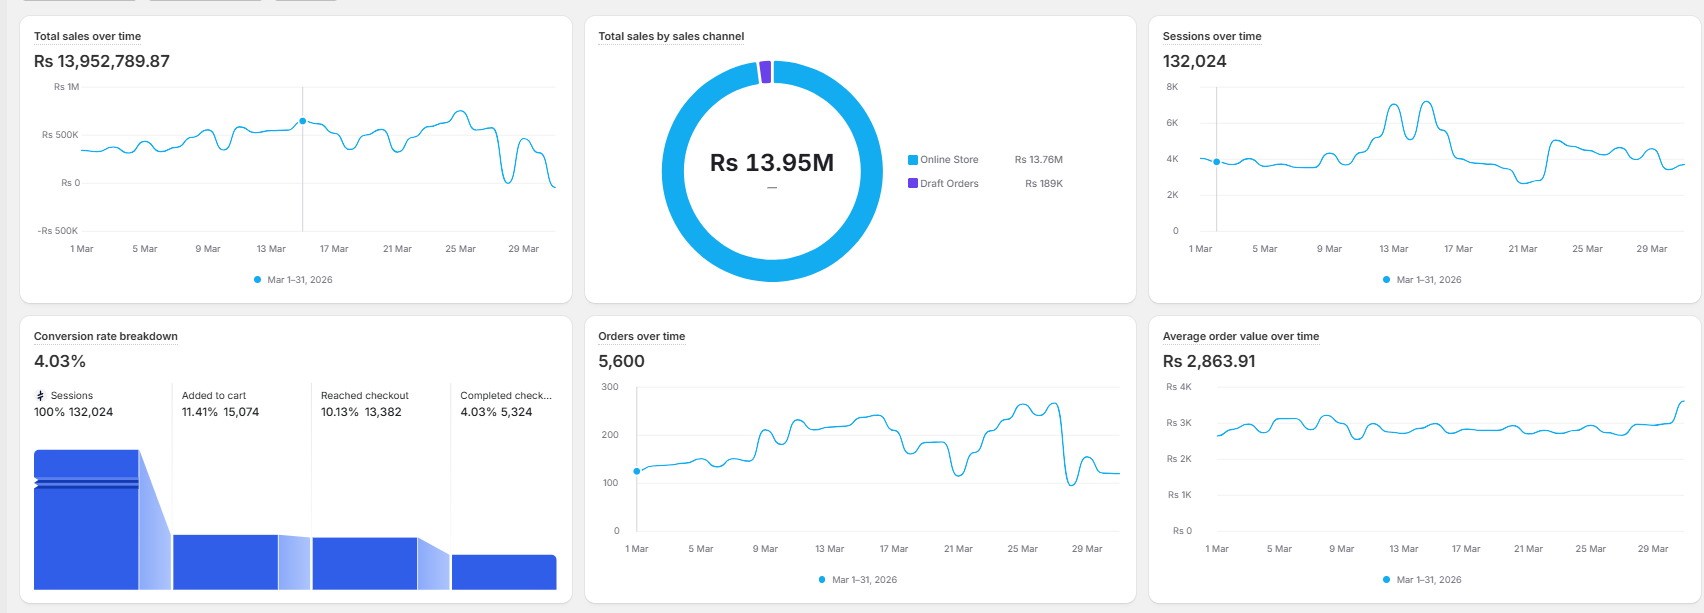Image resolution: width=1704 pixels, height=613 pixels.
Task: Click the Rs 13,952,789.87 total sales value
Action: pyautogui.click(x=102, y=61)
